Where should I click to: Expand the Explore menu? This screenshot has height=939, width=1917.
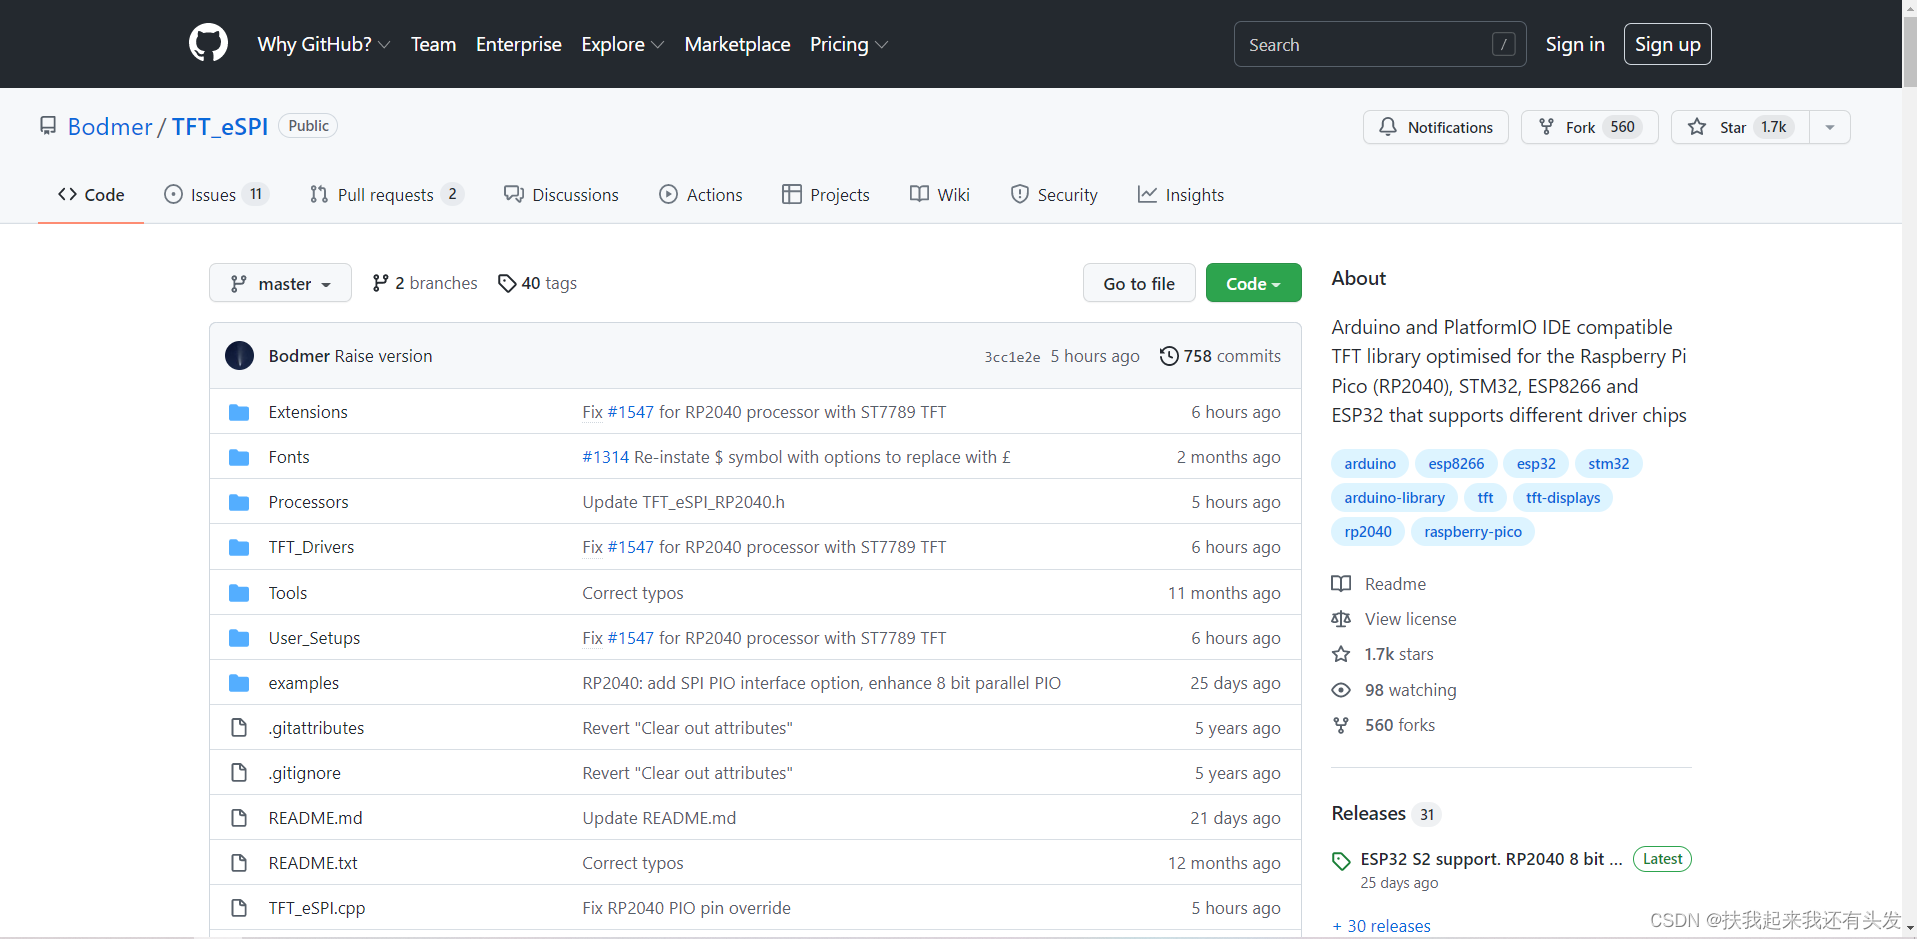(622, 44)
